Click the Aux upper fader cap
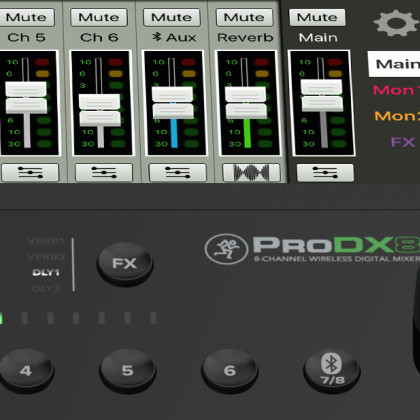The width and height of the screenshot is (420, 420). pos(172,94)
